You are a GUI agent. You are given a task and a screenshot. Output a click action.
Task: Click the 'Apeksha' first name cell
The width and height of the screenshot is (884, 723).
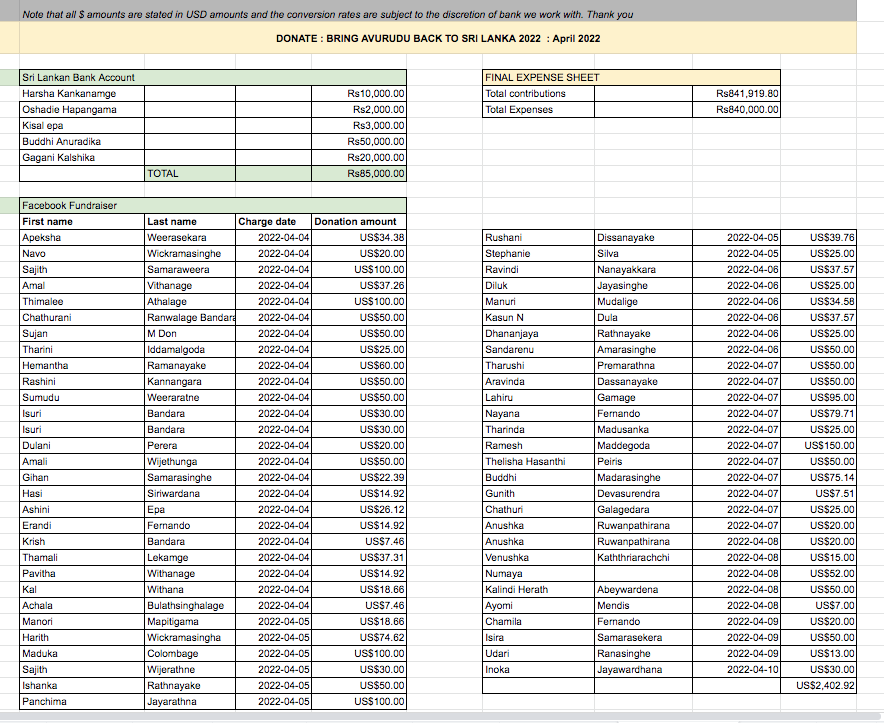tap(82, 237)
